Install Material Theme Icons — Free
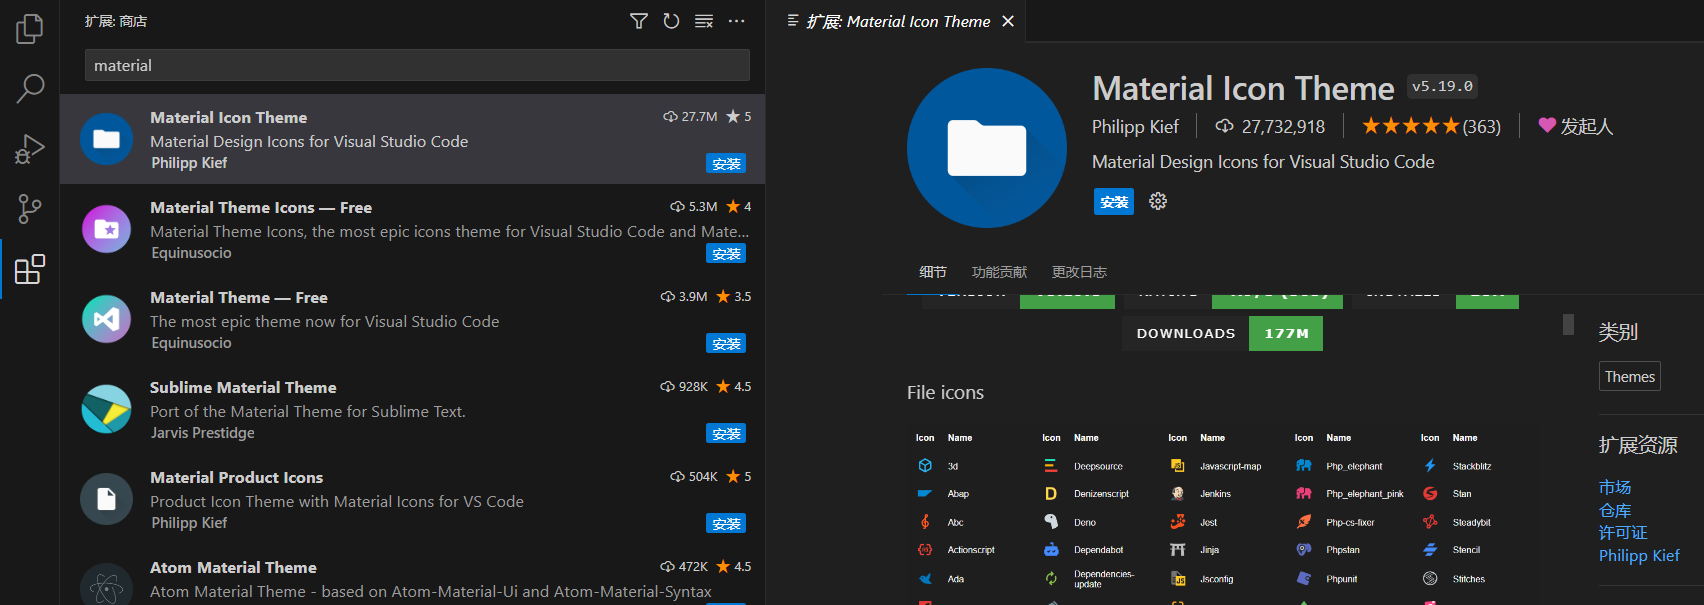This screenshot has width=1704, height=605. [x=726, y=254]
